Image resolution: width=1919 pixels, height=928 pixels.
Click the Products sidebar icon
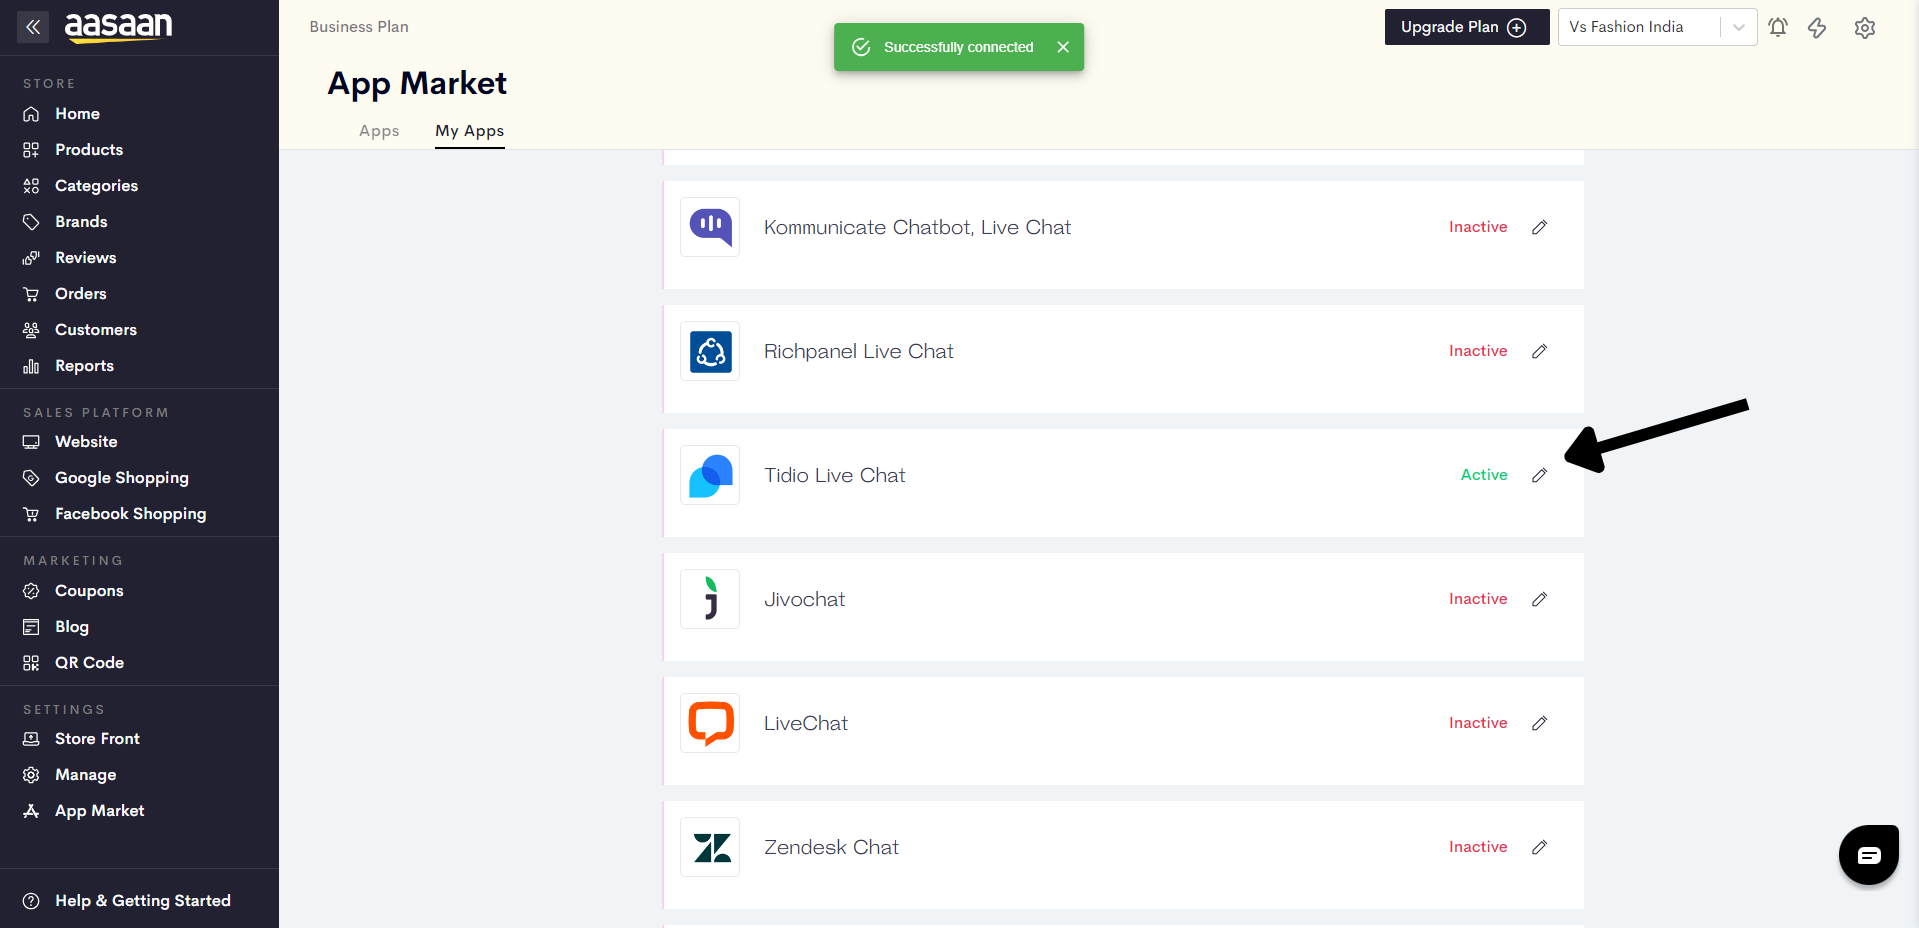click(31, 150)
